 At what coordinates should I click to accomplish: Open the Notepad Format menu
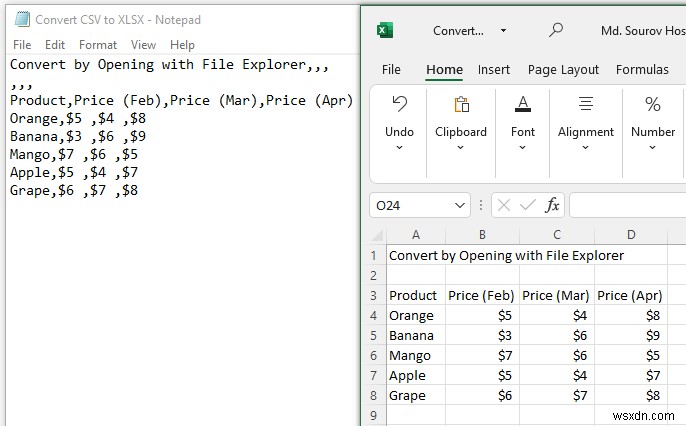(98, 45)
